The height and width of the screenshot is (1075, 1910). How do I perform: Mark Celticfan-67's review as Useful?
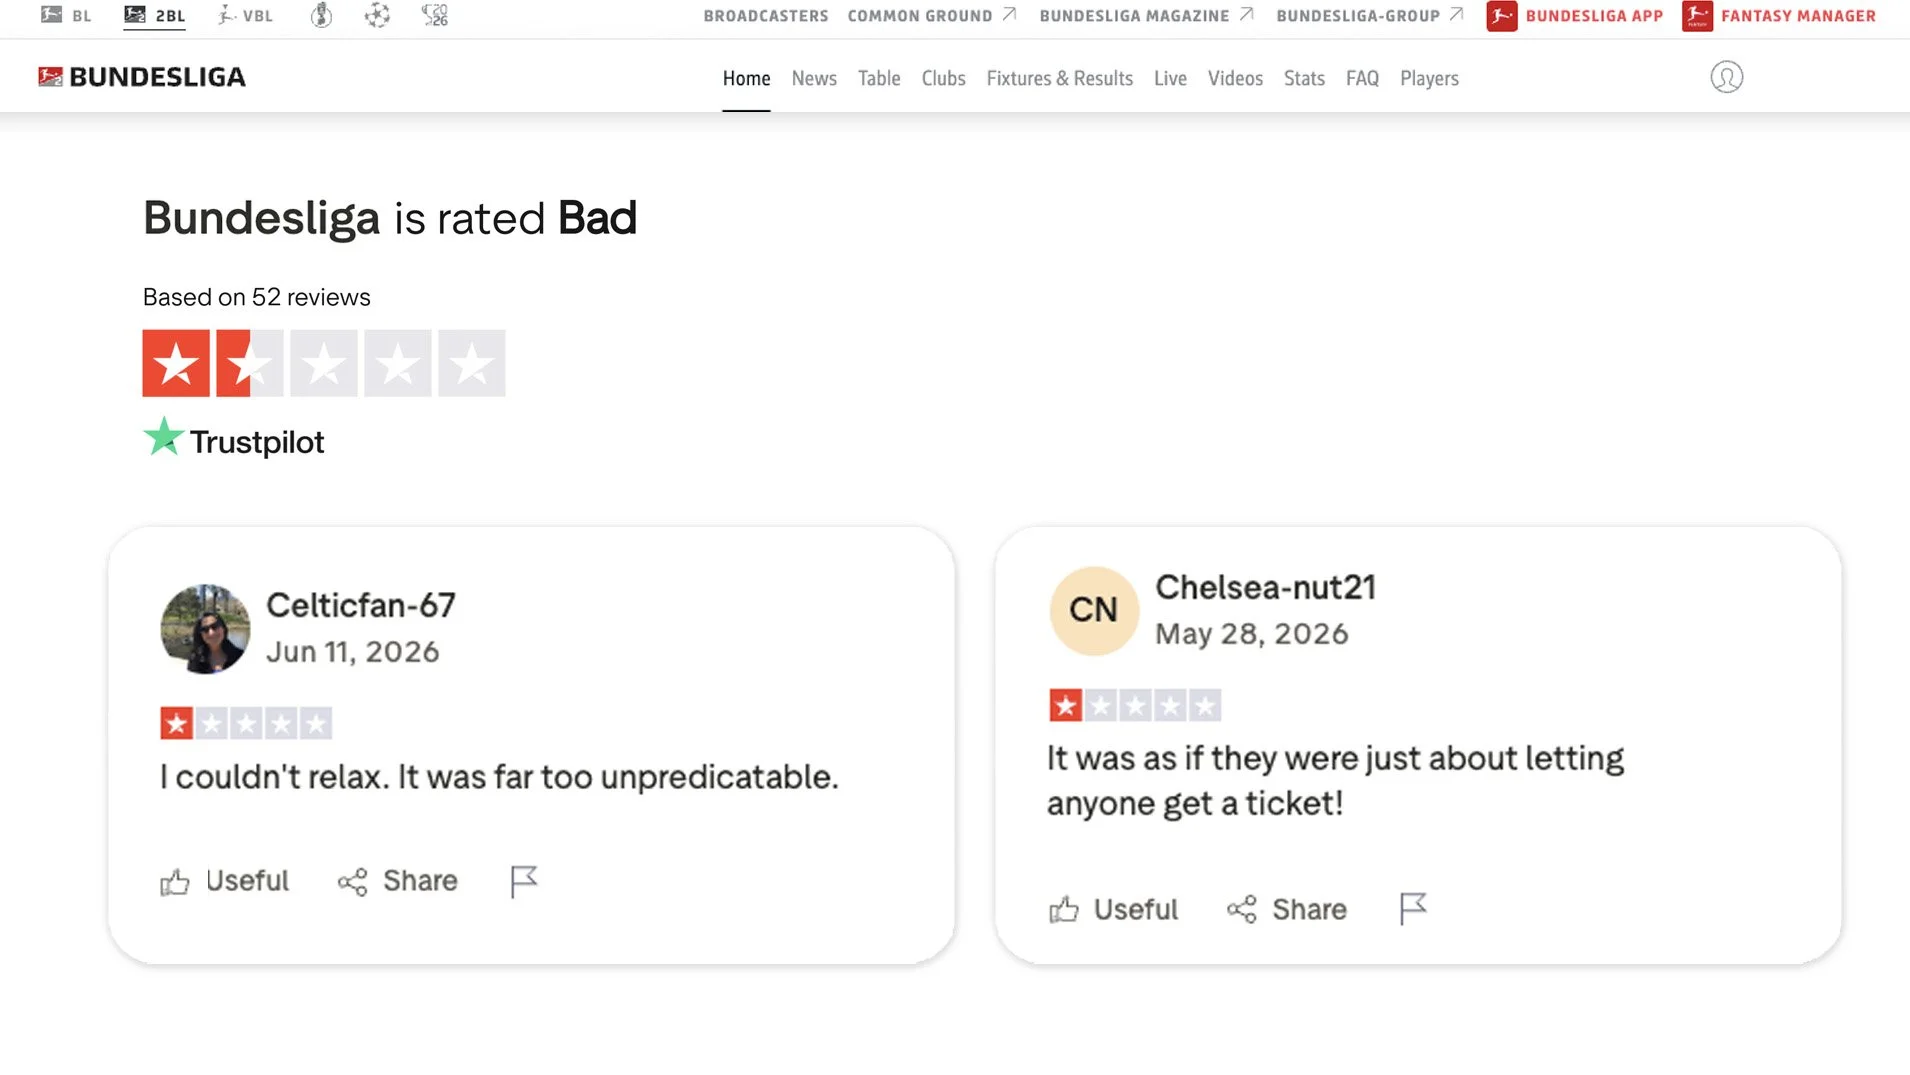click(x=224, y=881)
